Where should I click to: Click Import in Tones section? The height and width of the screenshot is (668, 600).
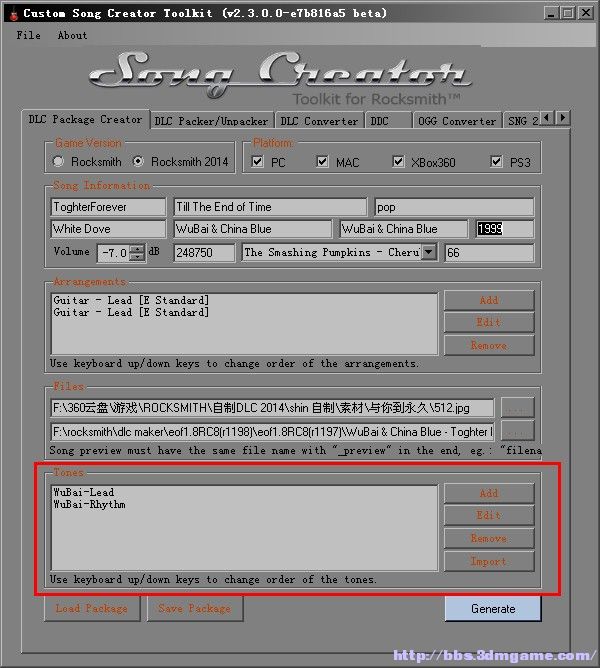tap(489, 561)
